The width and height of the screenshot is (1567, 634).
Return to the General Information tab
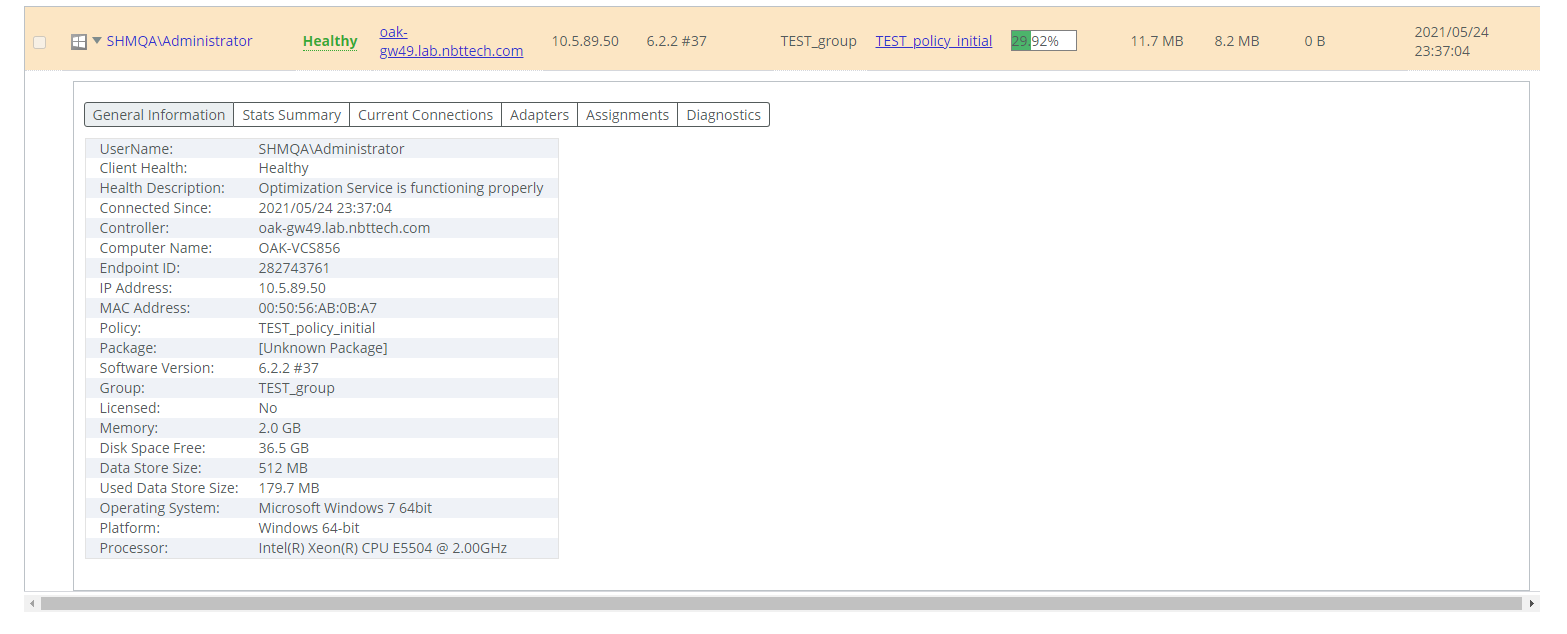click(x=158, y=114)
